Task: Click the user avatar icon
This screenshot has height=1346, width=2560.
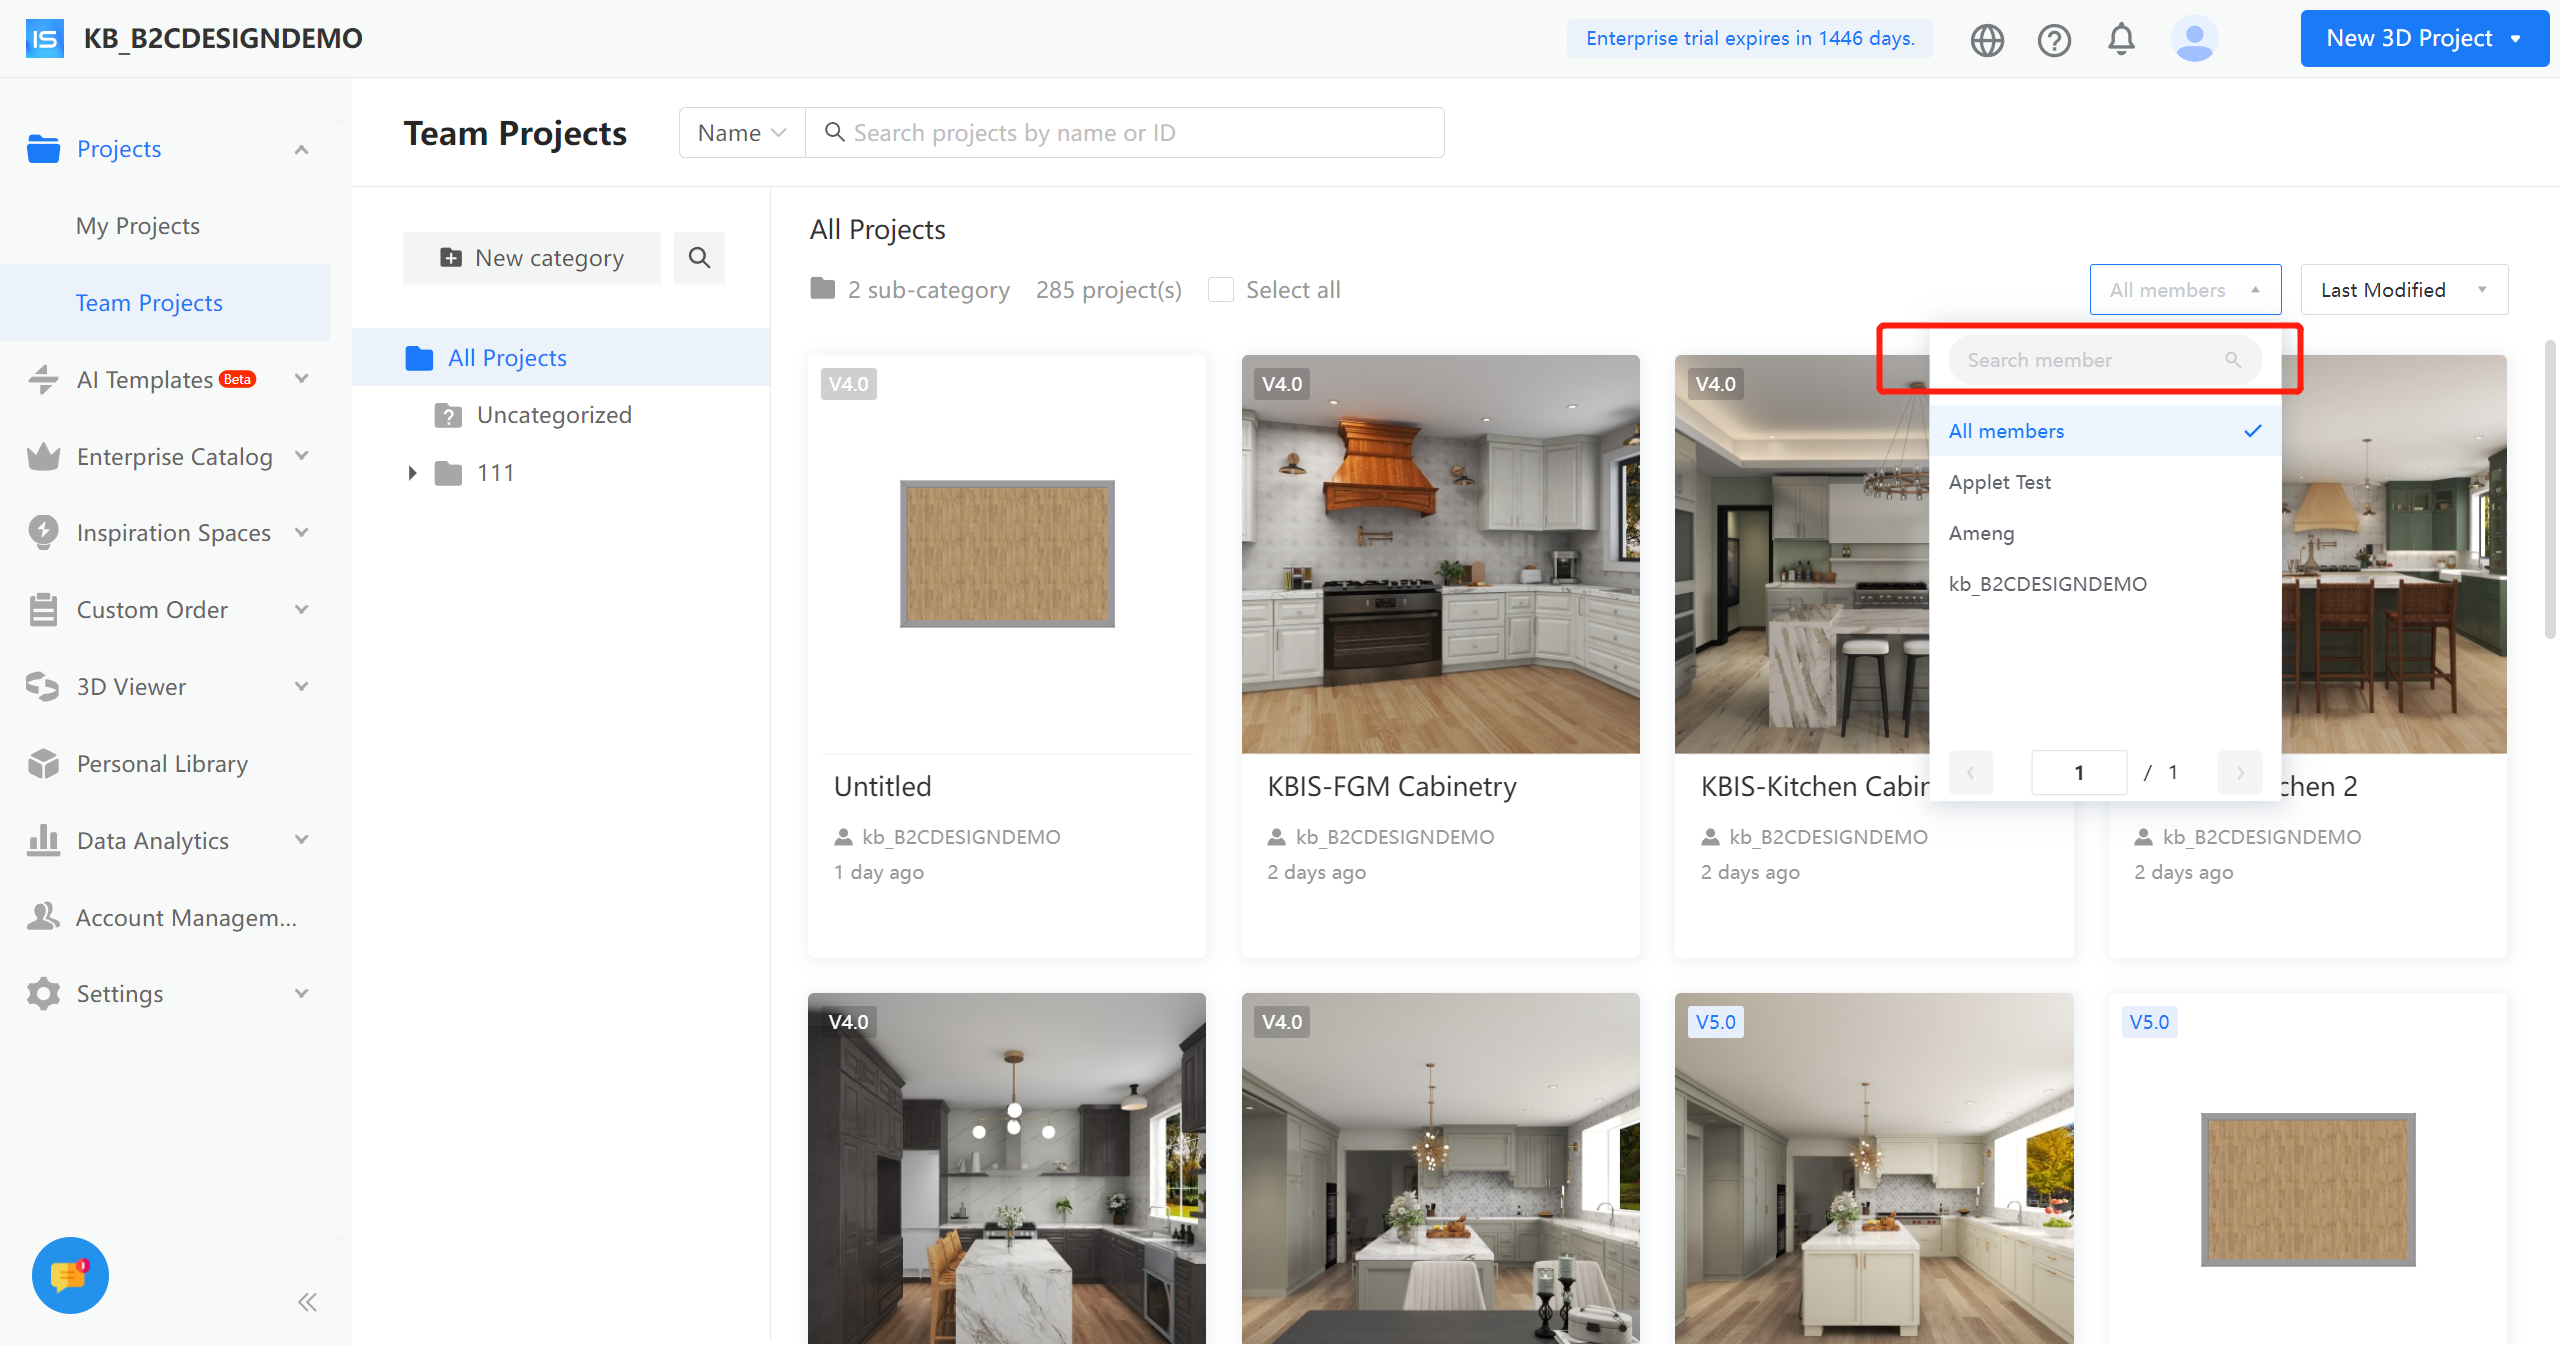Action: click(x=2194, y=40)
